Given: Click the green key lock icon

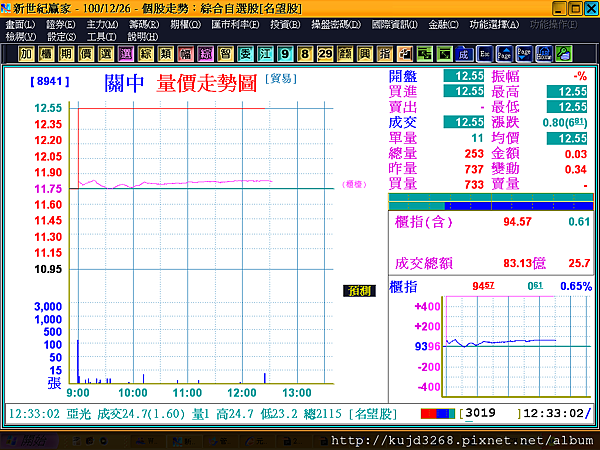Looking at the screenshot, I should pyautogui.click(x=564, y=54).
